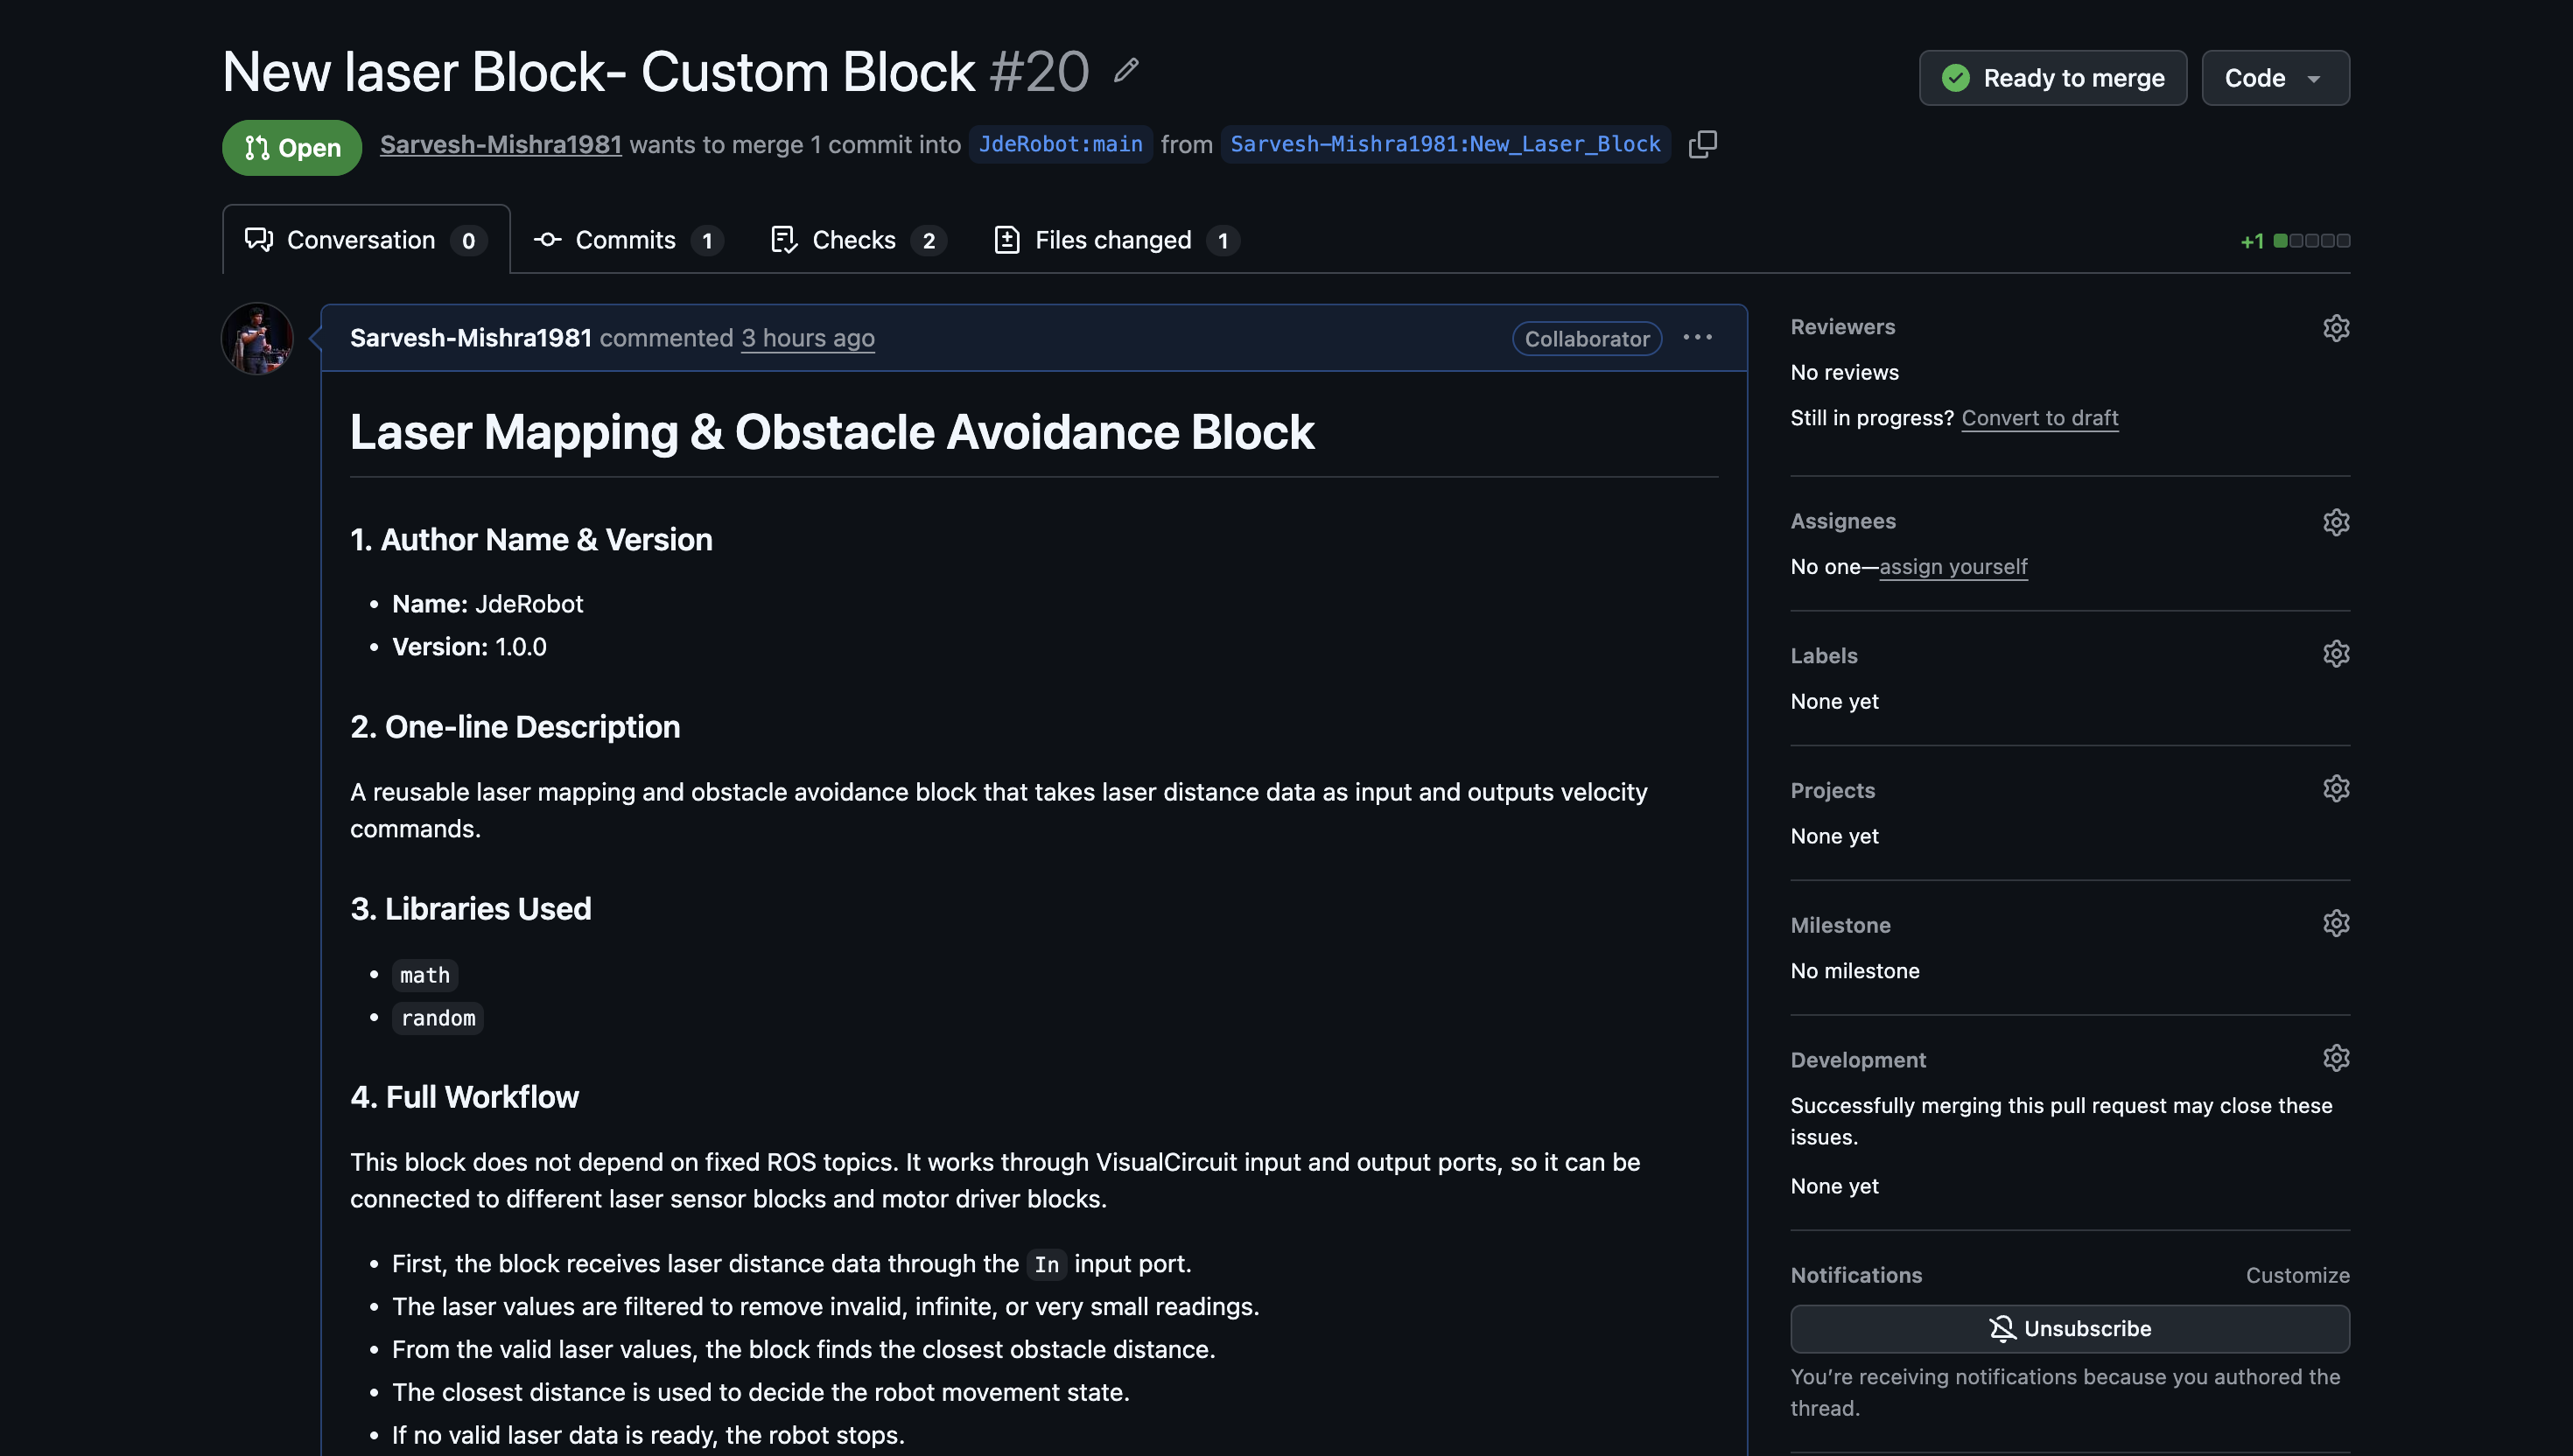
Task: Click the random library code text
Action: pyautogui.click(x=437, y=1018)
